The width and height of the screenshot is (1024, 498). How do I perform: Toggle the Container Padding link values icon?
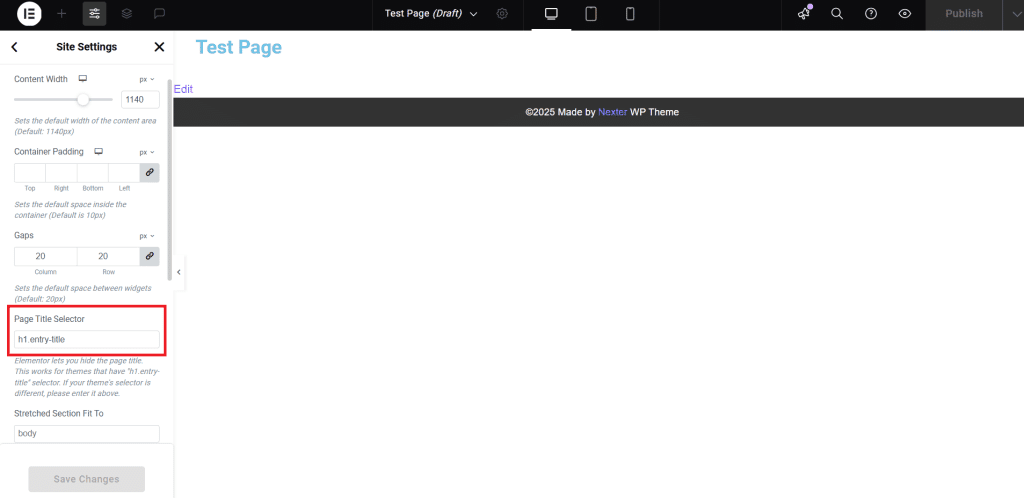(x=149, y=172)
